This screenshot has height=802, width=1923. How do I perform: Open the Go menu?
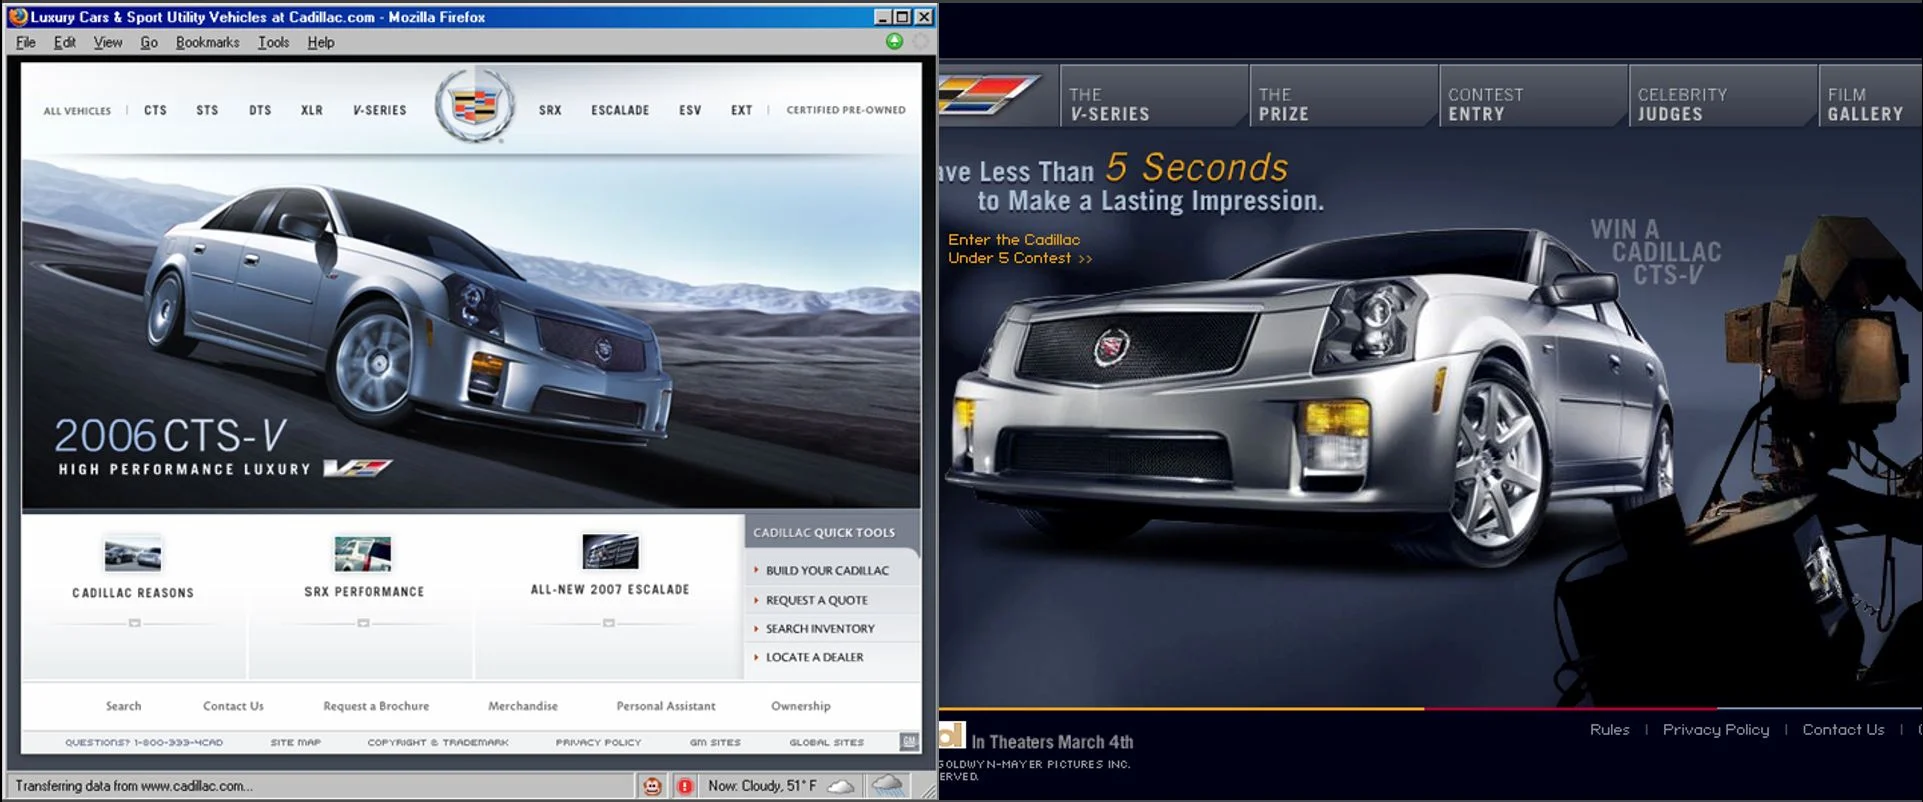pos(149,42)
